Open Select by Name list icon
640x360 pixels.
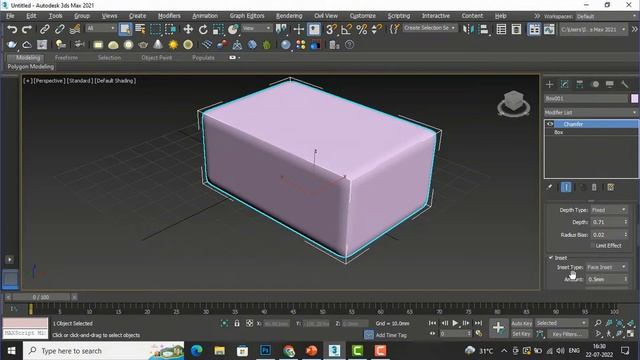point(140,29)
